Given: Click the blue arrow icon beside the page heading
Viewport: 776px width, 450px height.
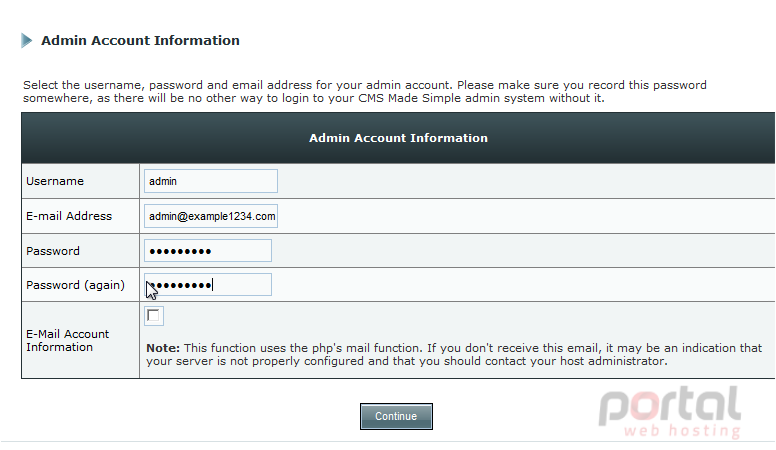Looking at the screenshot, I should tap(27, 41).
